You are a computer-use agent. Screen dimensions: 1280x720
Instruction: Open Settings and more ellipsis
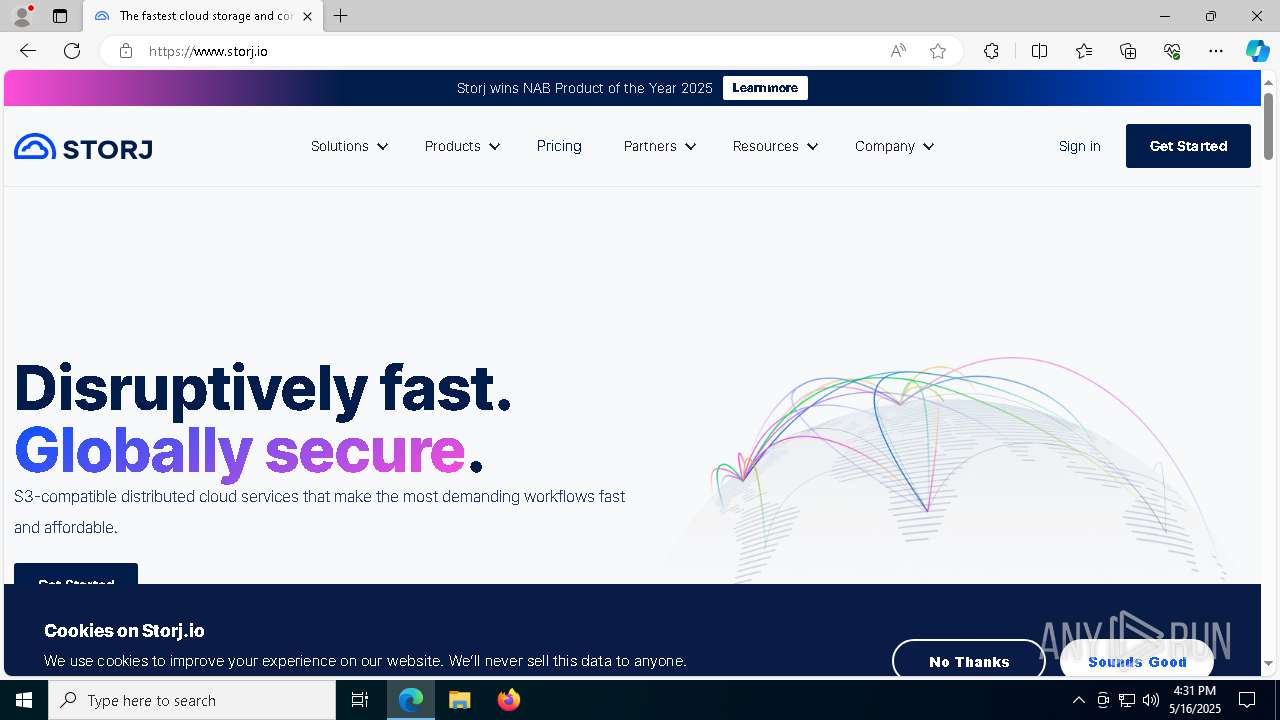tap(1216, 51)
